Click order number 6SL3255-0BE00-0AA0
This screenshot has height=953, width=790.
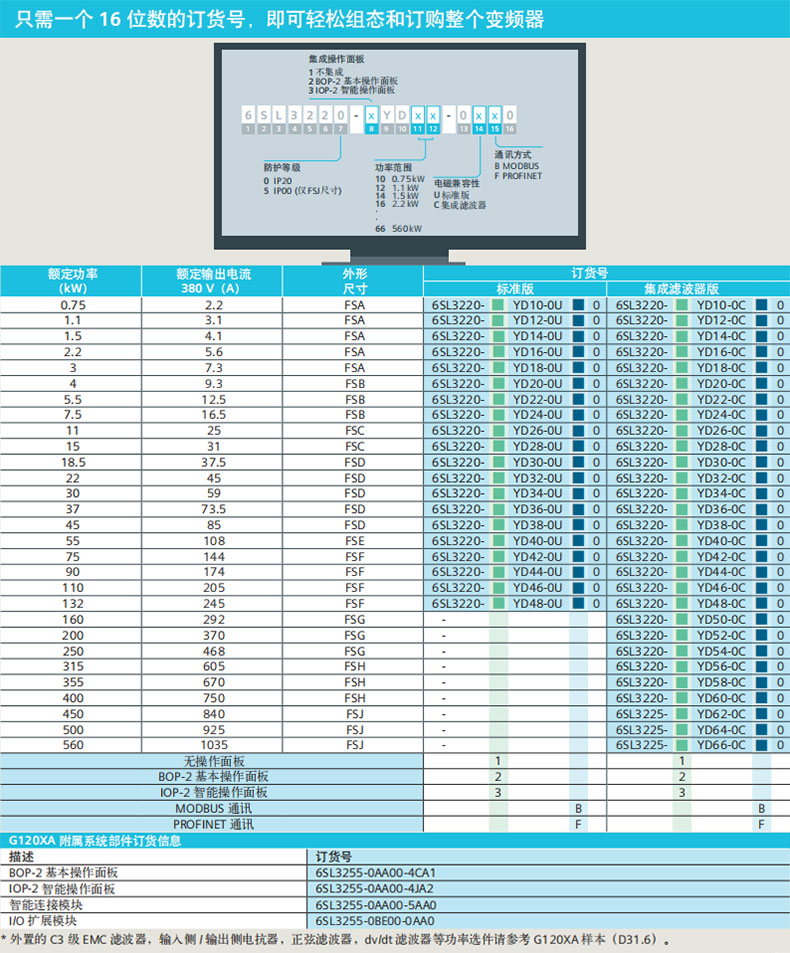point(375,920)
